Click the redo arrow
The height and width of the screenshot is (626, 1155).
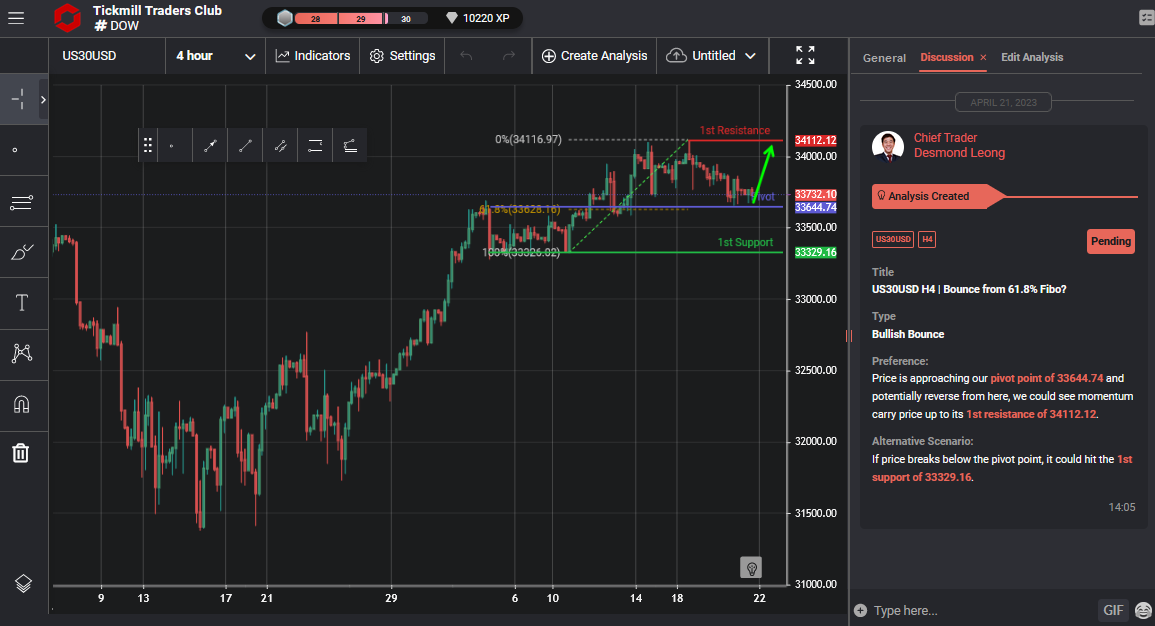click(x=509, y=56)
